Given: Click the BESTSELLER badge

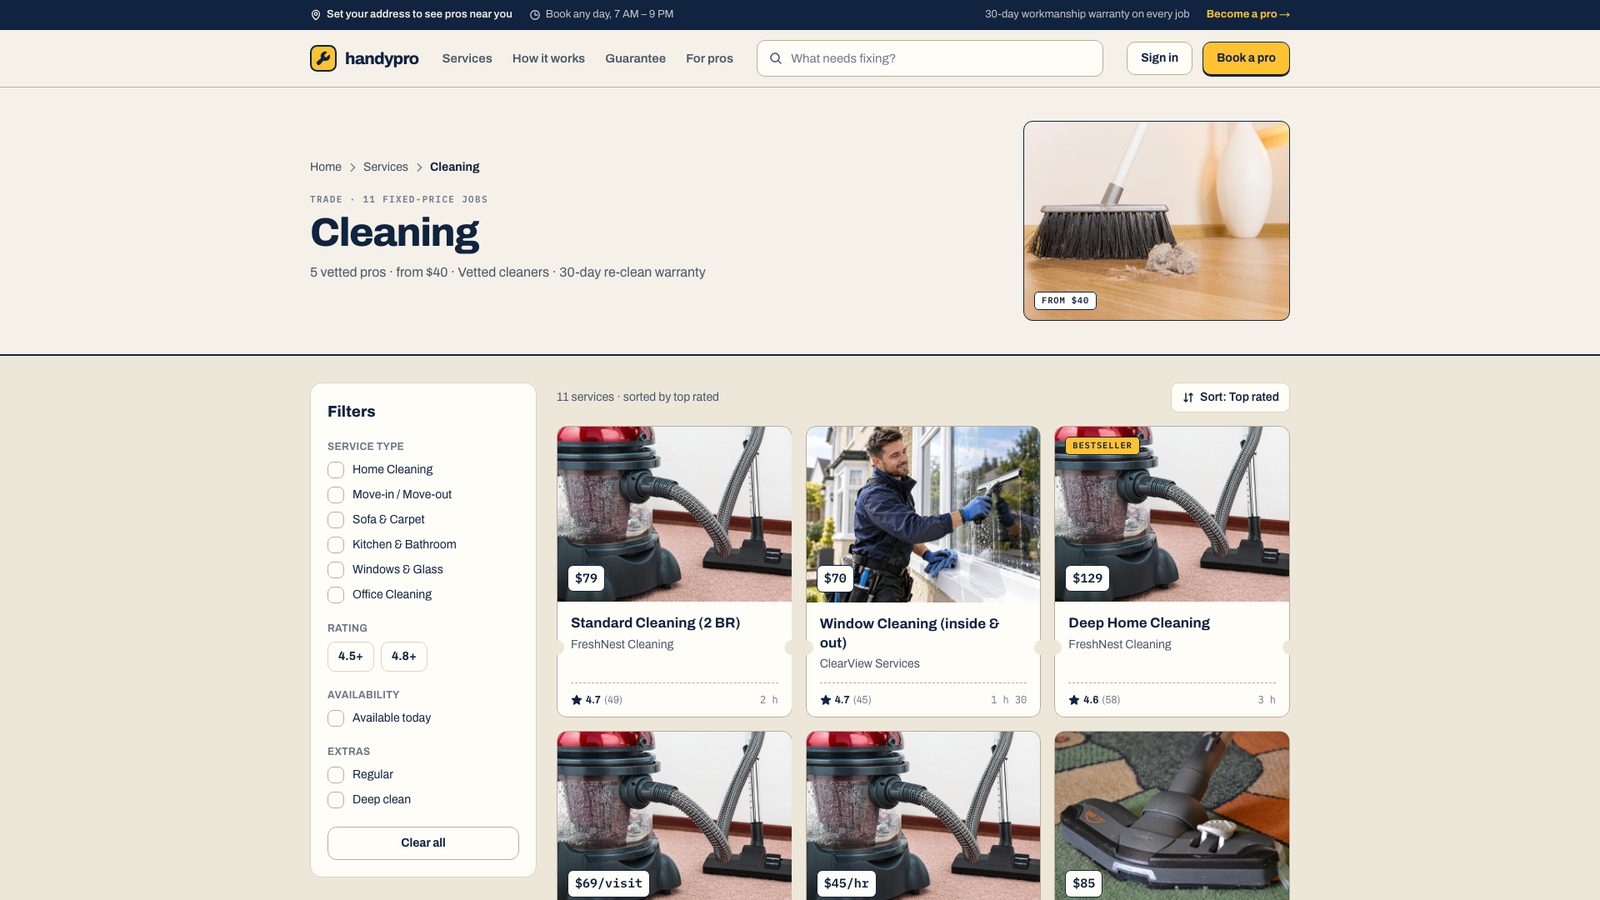Looking at the screenshot, I should coord(1102,446).
